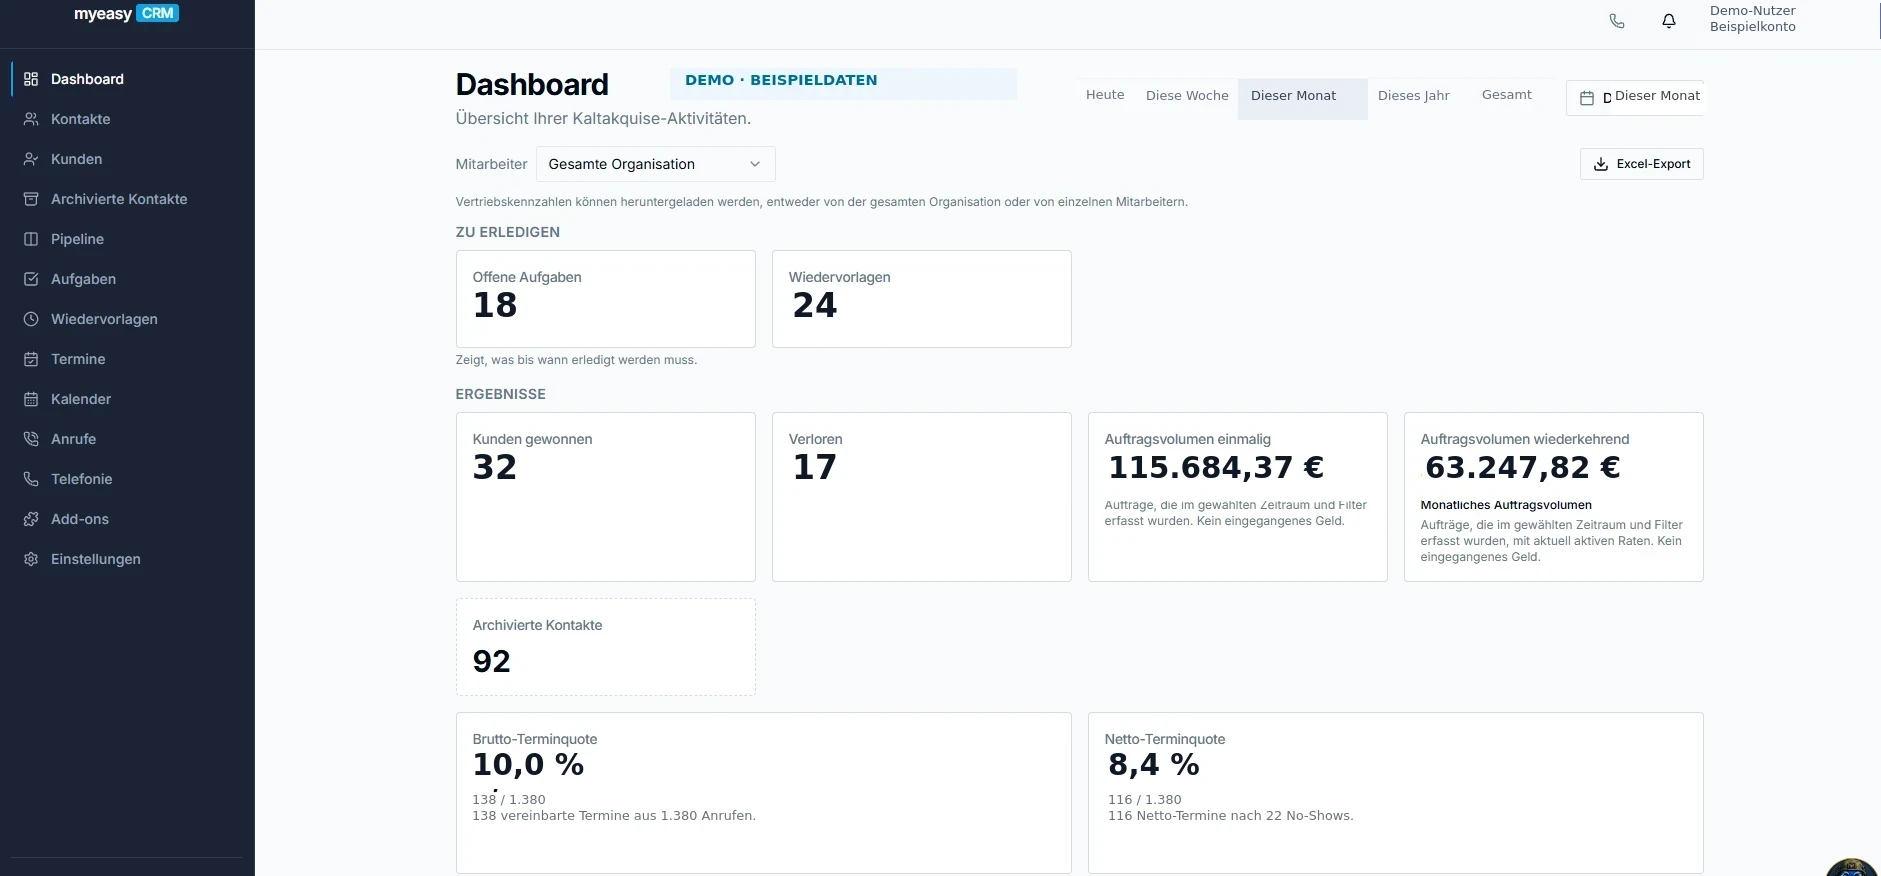Click the Aufgaben checkbox icon
Screen dimensions: 1881x876
tap(31, 279)
